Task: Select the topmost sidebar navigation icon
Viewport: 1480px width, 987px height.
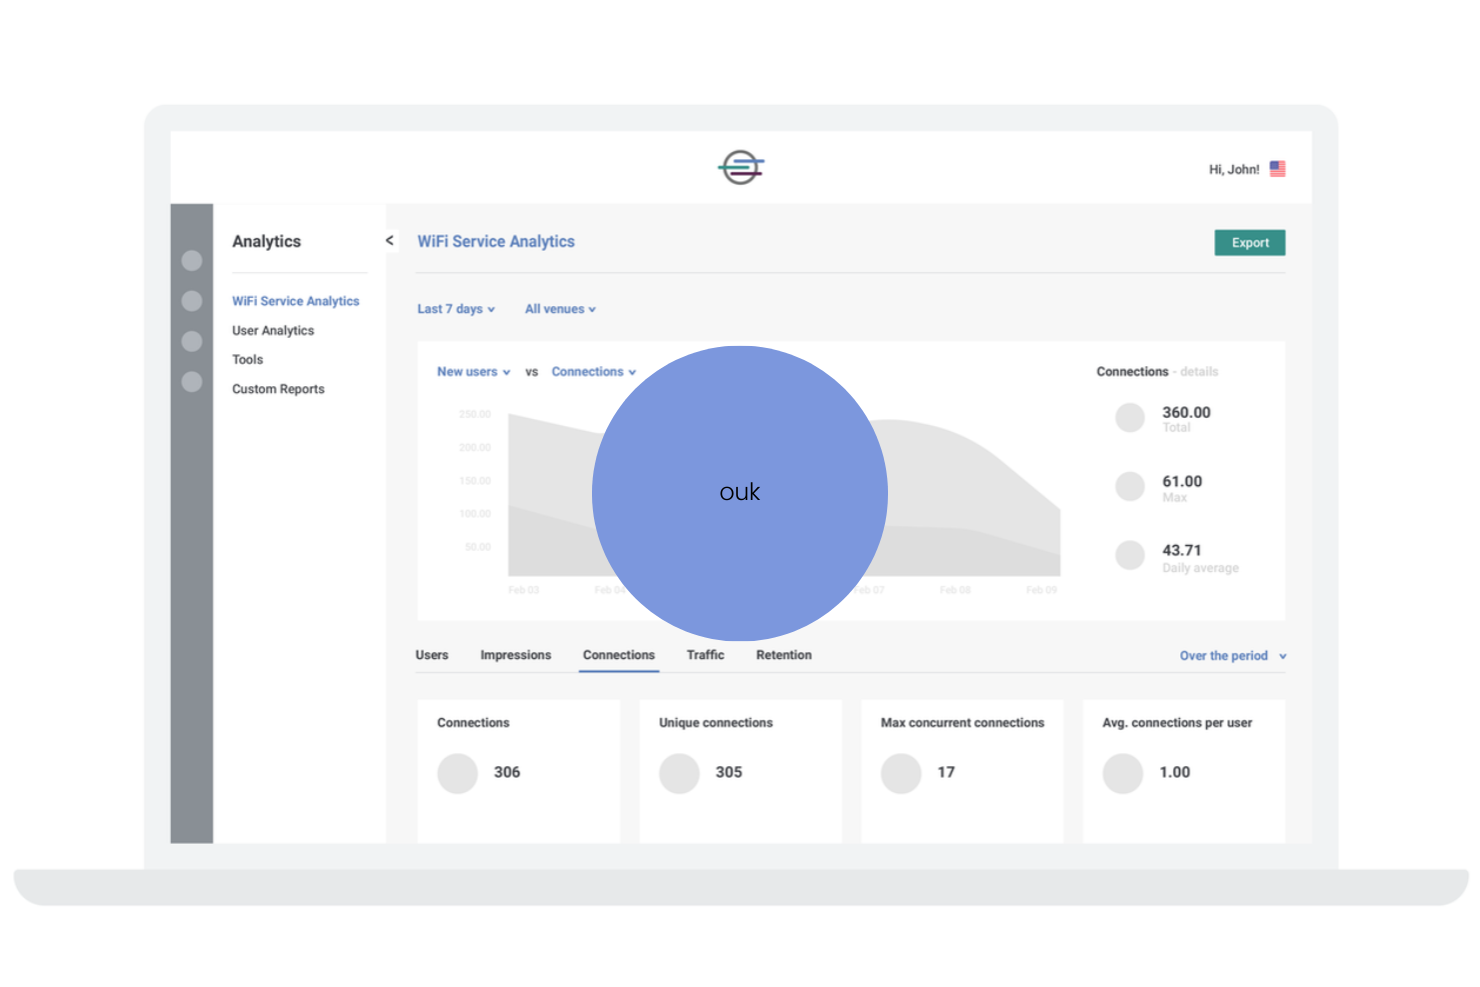Action: coord(191,260)
